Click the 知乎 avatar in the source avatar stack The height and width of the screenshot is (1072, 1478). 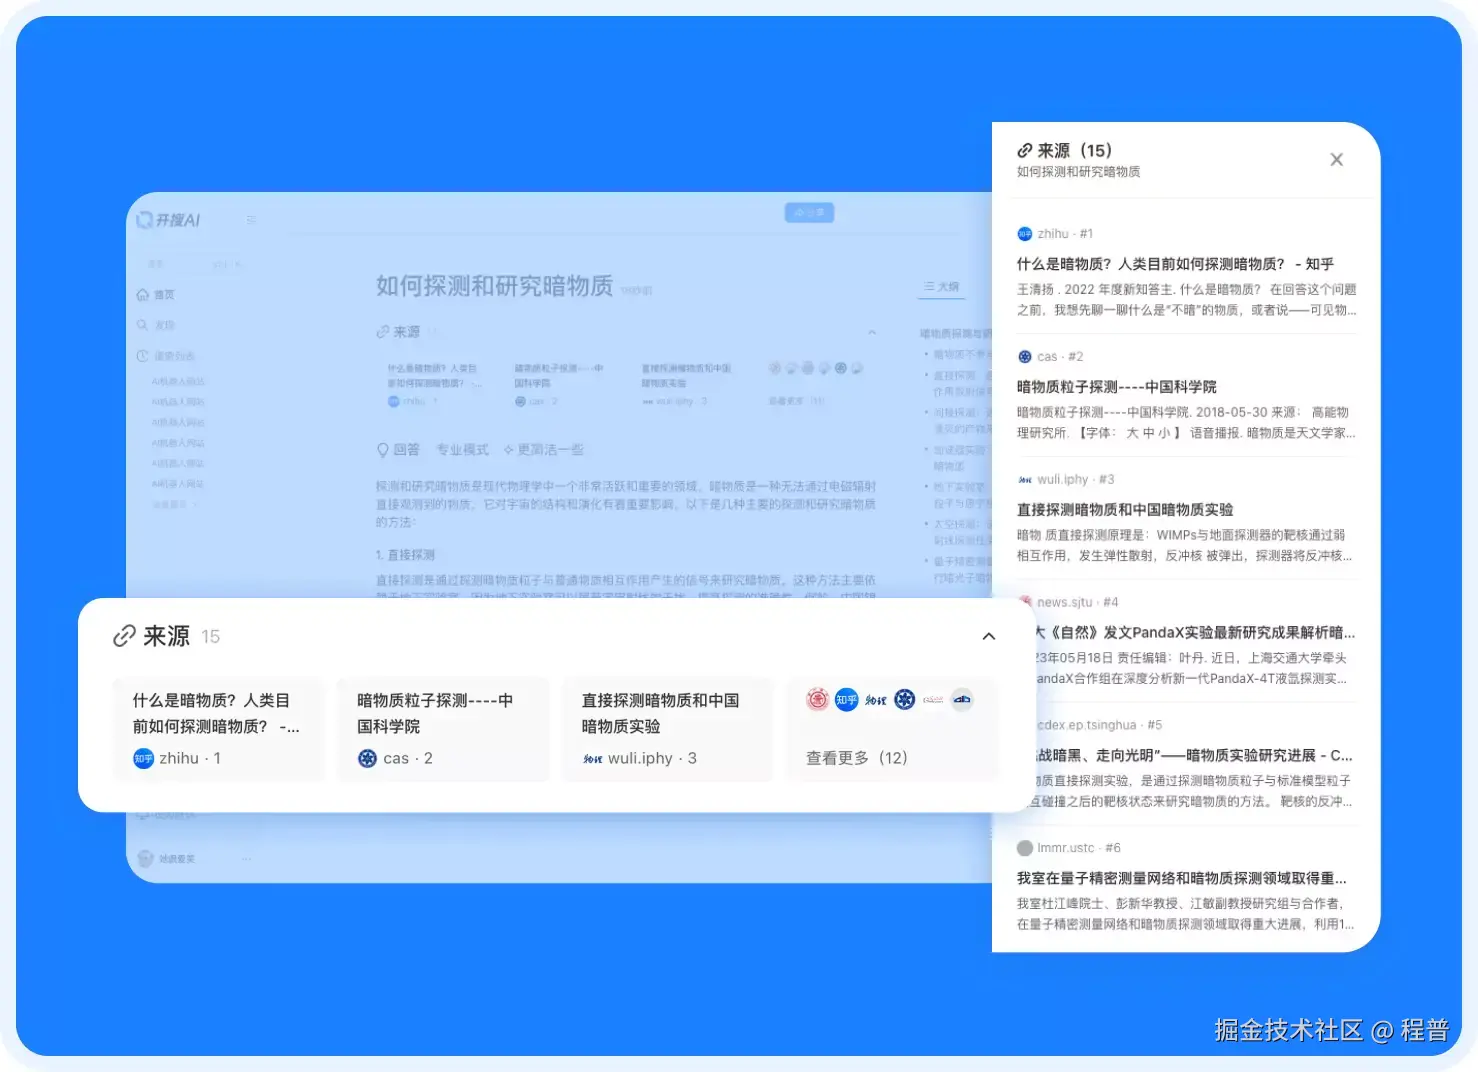pyautogui.click(x=846, y=700)
